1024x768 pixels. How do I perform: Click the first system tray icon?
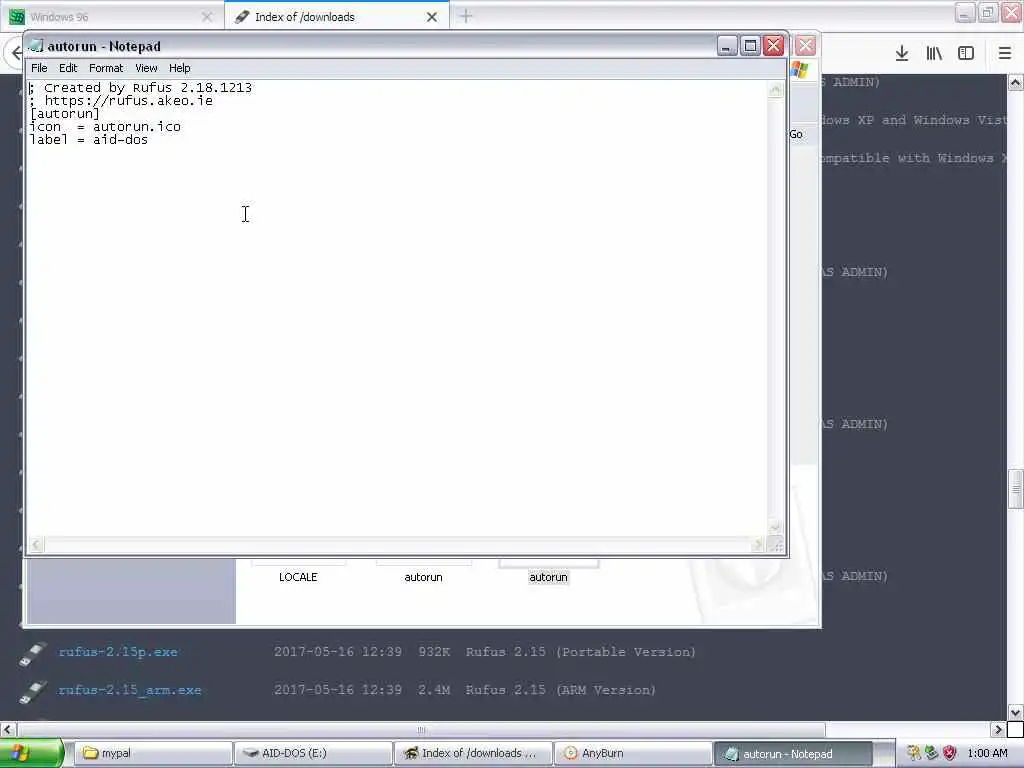914,753
